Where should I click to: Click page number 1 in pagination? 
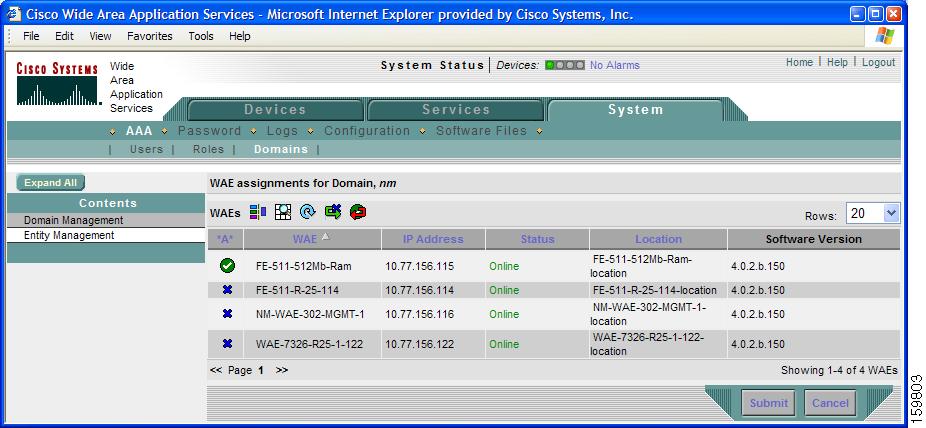(x=260, y=370)
